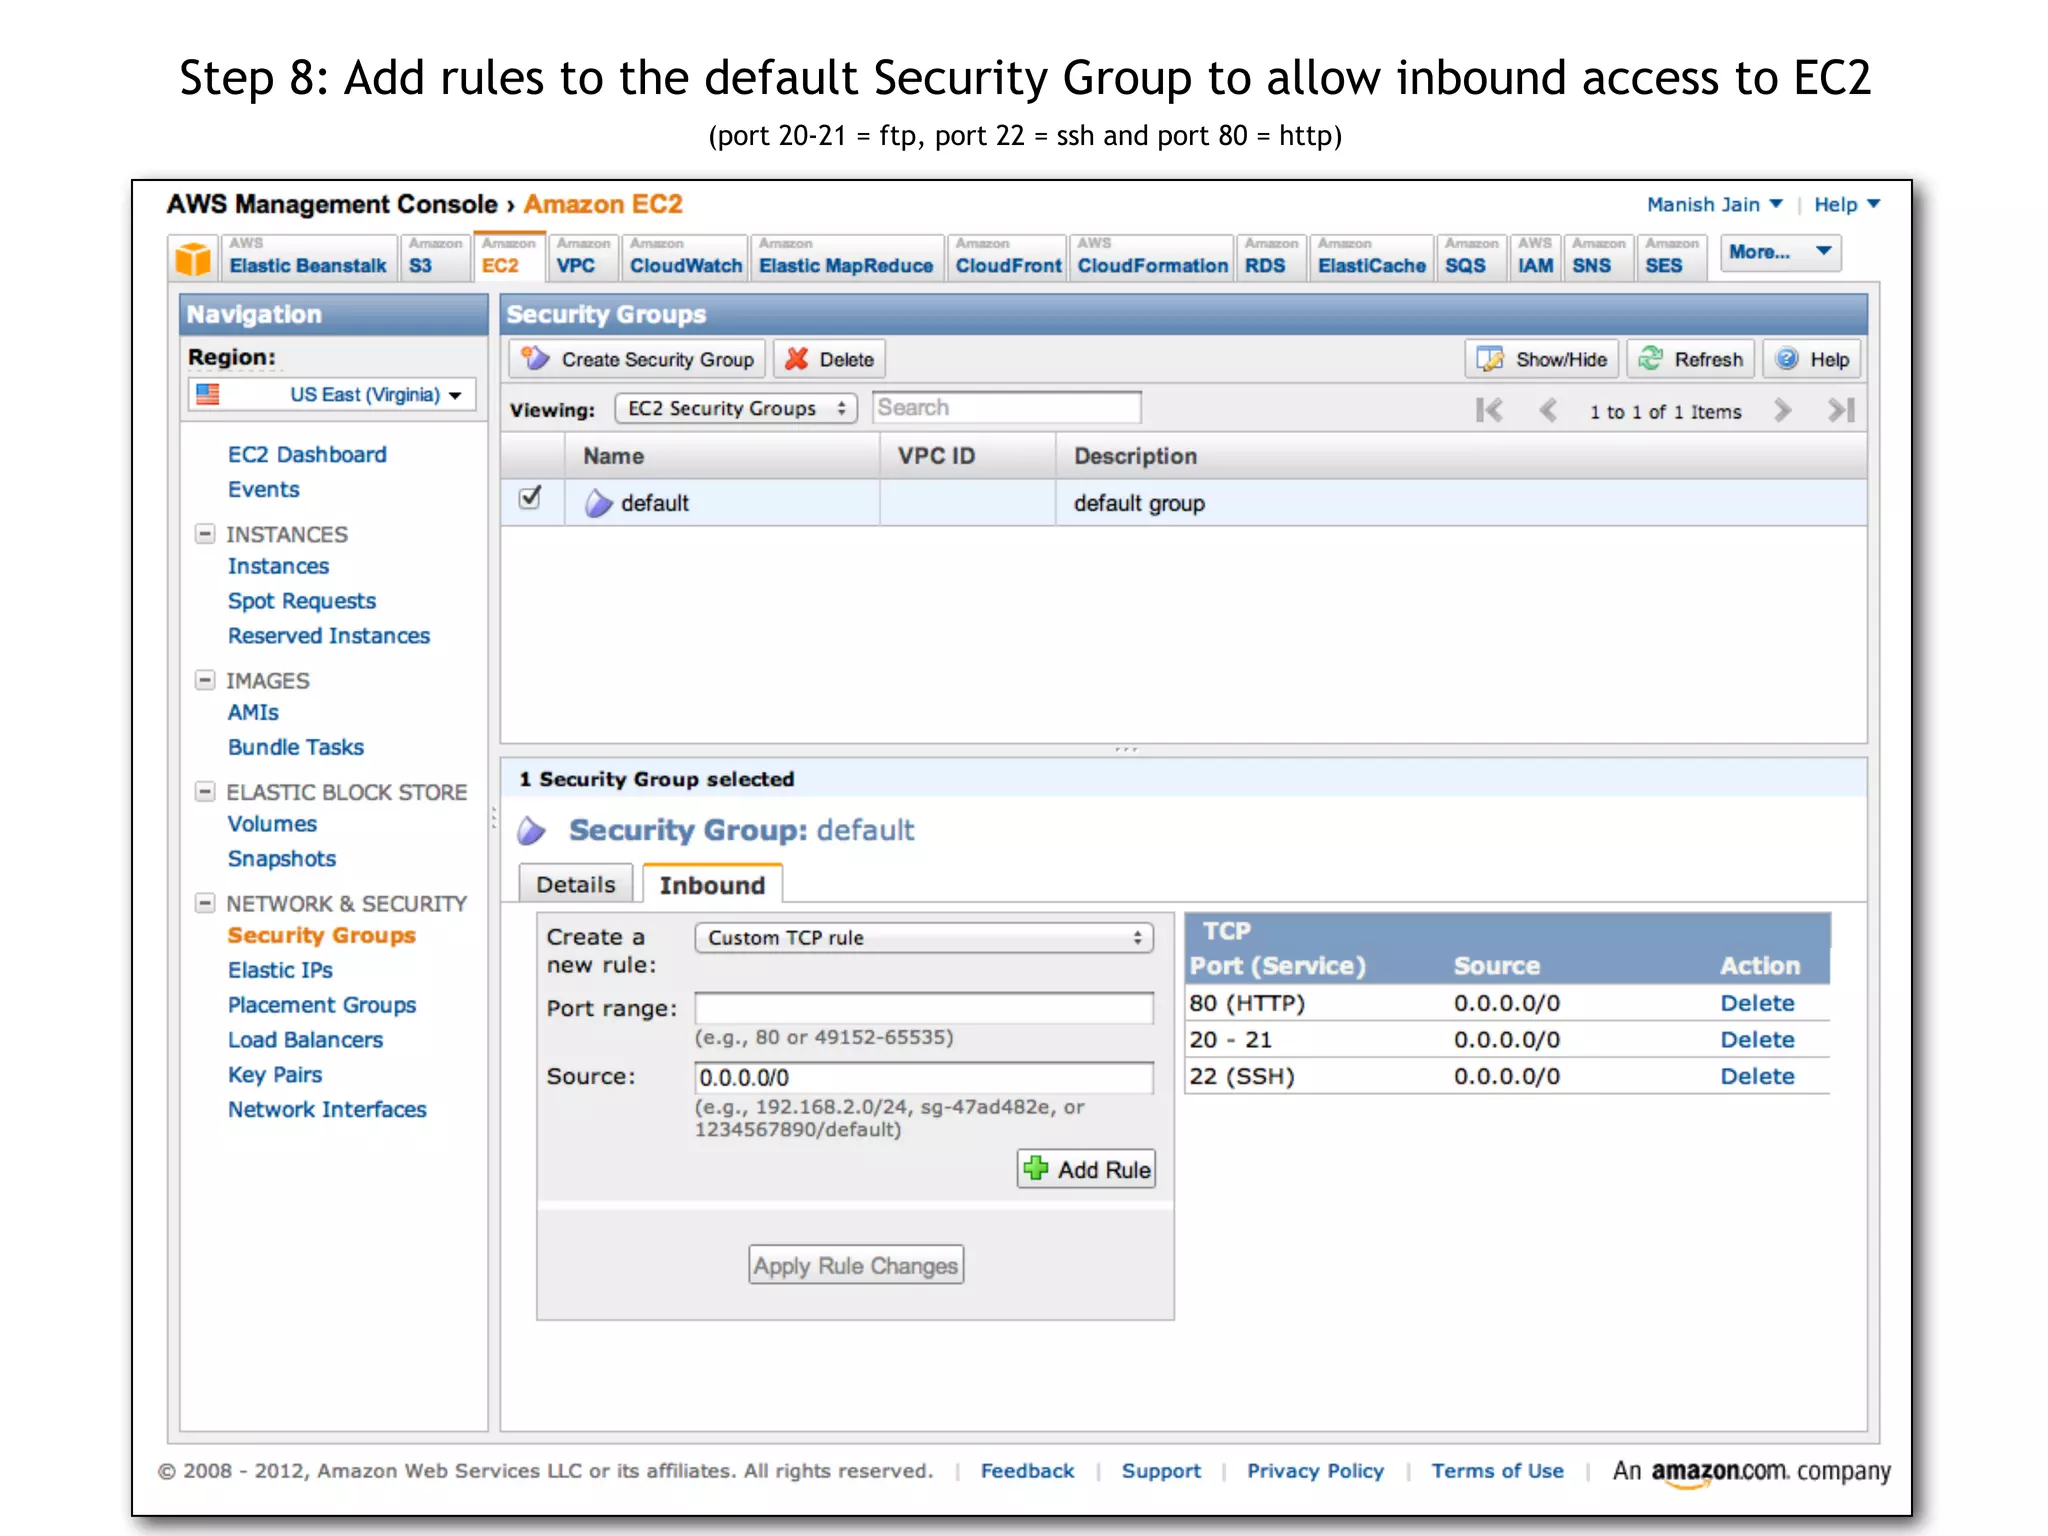Open Elastic IPs link
The width and height of the screenshot is (2048, 1536).
click(x=280, y=970)
